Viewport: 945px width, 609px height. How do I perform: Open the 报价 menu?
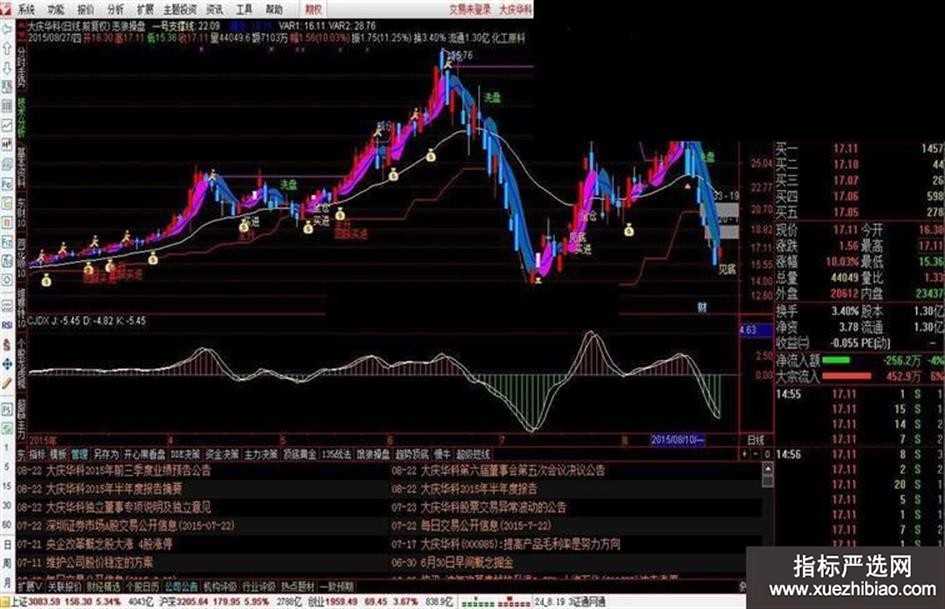click(x=86, y=10)
